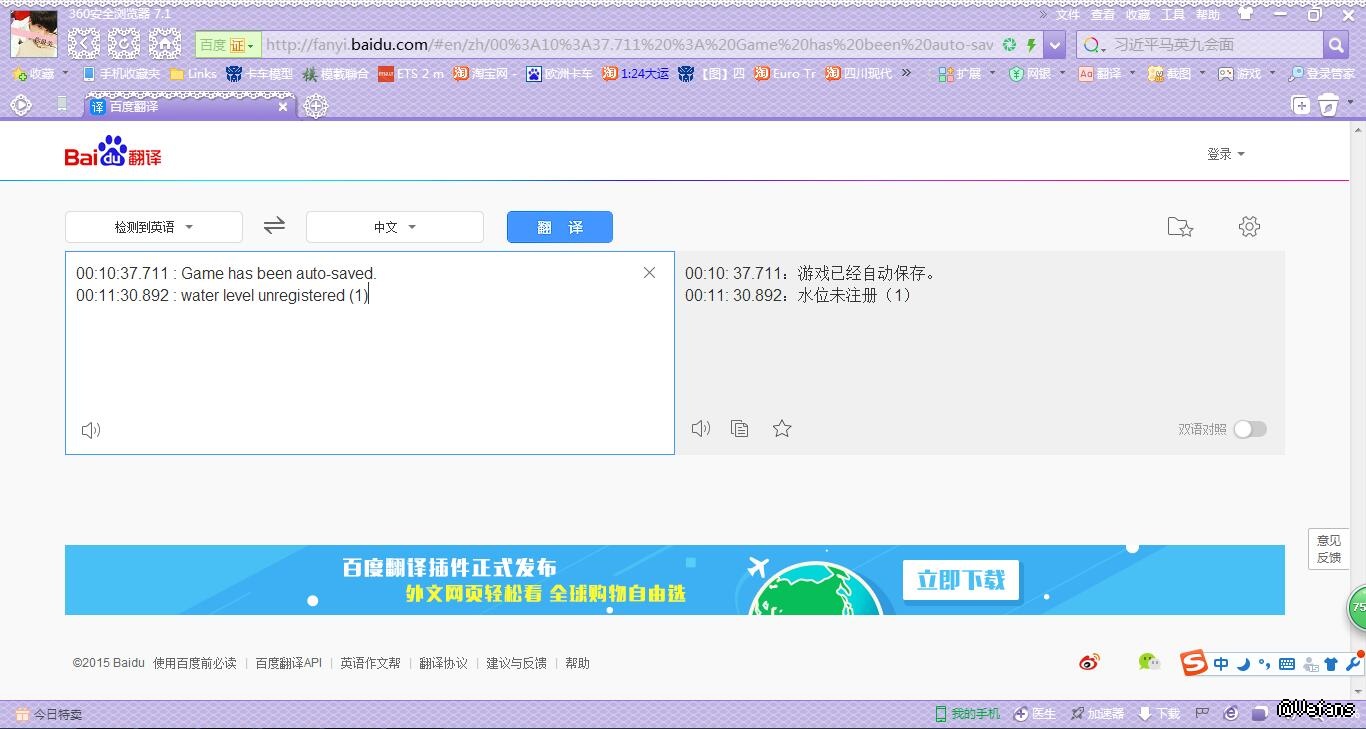The width and height of the screenshot is (1366, 729).
Task: Play audio of the translated text
Action: click(701, 429)
